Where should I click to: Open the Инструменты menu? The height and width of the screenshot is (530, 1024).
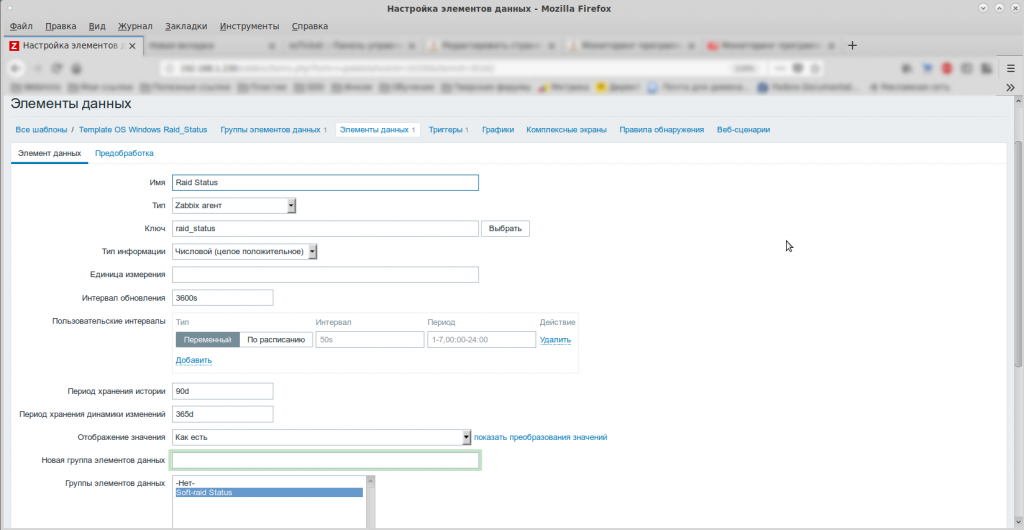(x=249, y=26)
